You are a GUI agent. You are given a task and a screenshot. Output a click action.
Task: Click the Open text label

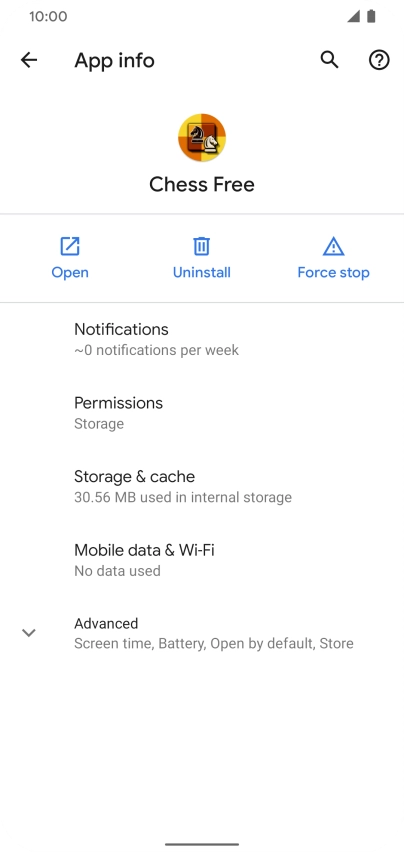coord(70,273)
